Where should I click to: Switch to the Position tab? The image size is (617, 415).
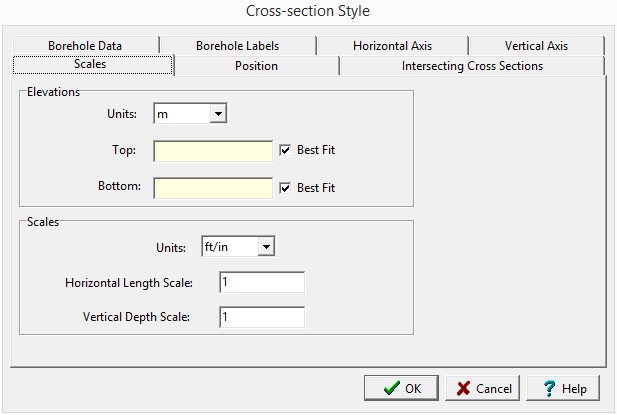point(256,66)
